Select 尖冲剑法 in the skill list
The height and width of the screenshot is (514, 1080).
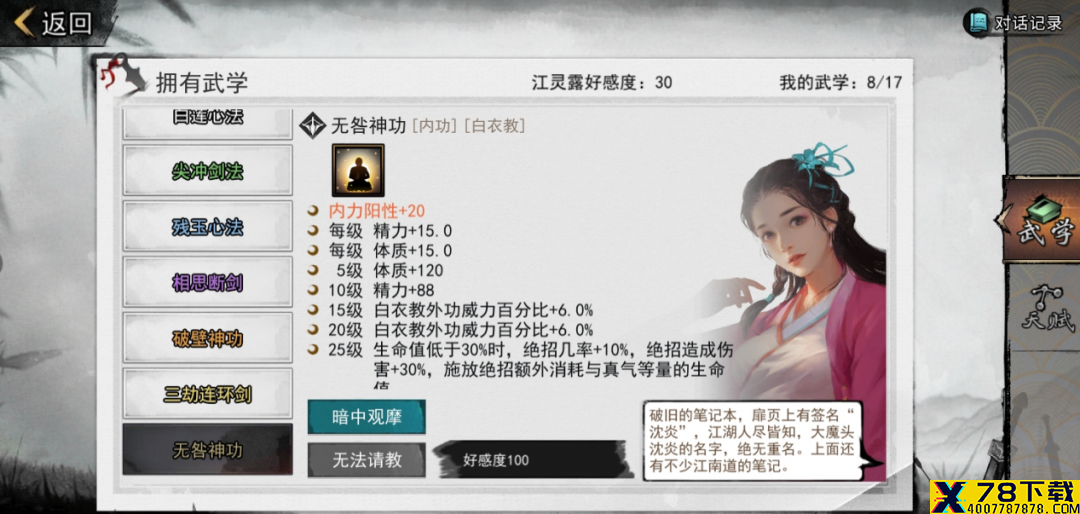coord(207,171)
